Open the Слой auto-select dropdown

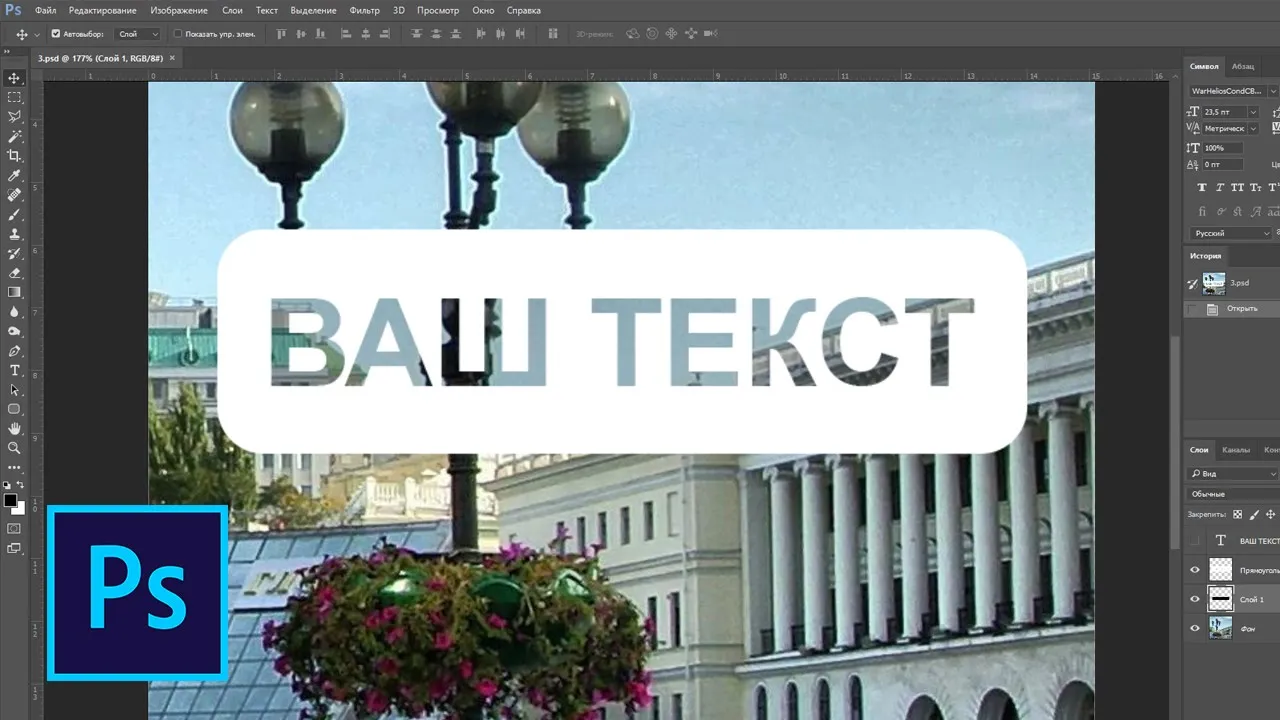coord(138,34)
